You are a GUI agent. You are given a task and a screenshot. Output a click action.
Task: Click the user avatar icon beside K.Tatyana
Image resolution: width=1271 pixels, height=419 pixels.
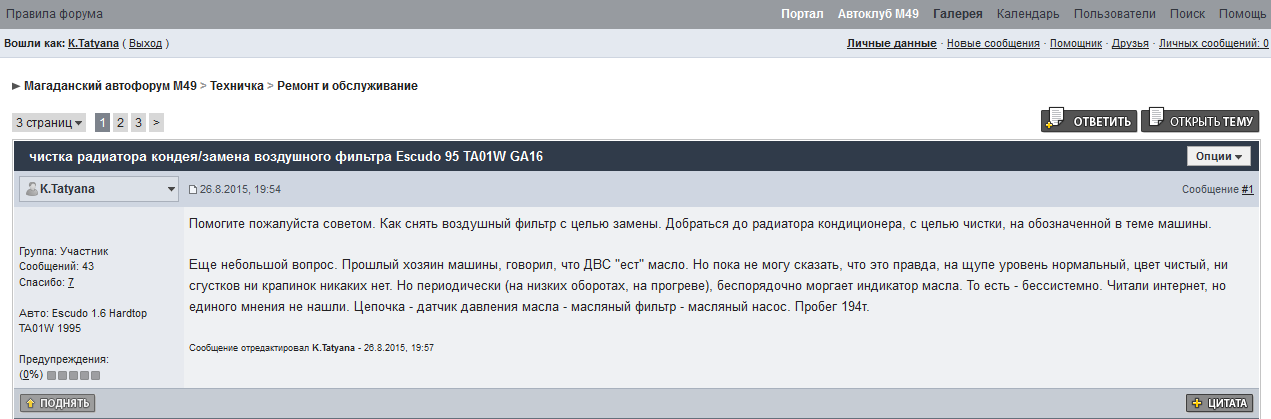point(32,189)
